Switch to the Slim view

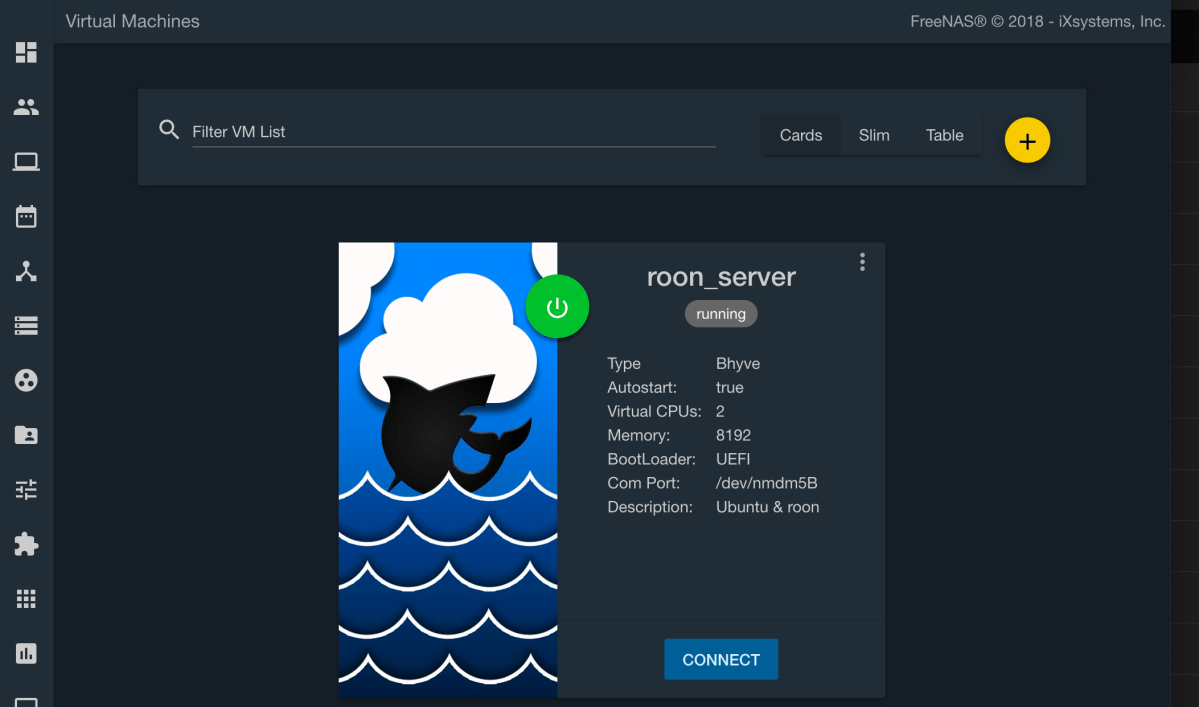[x=873, y=135]
